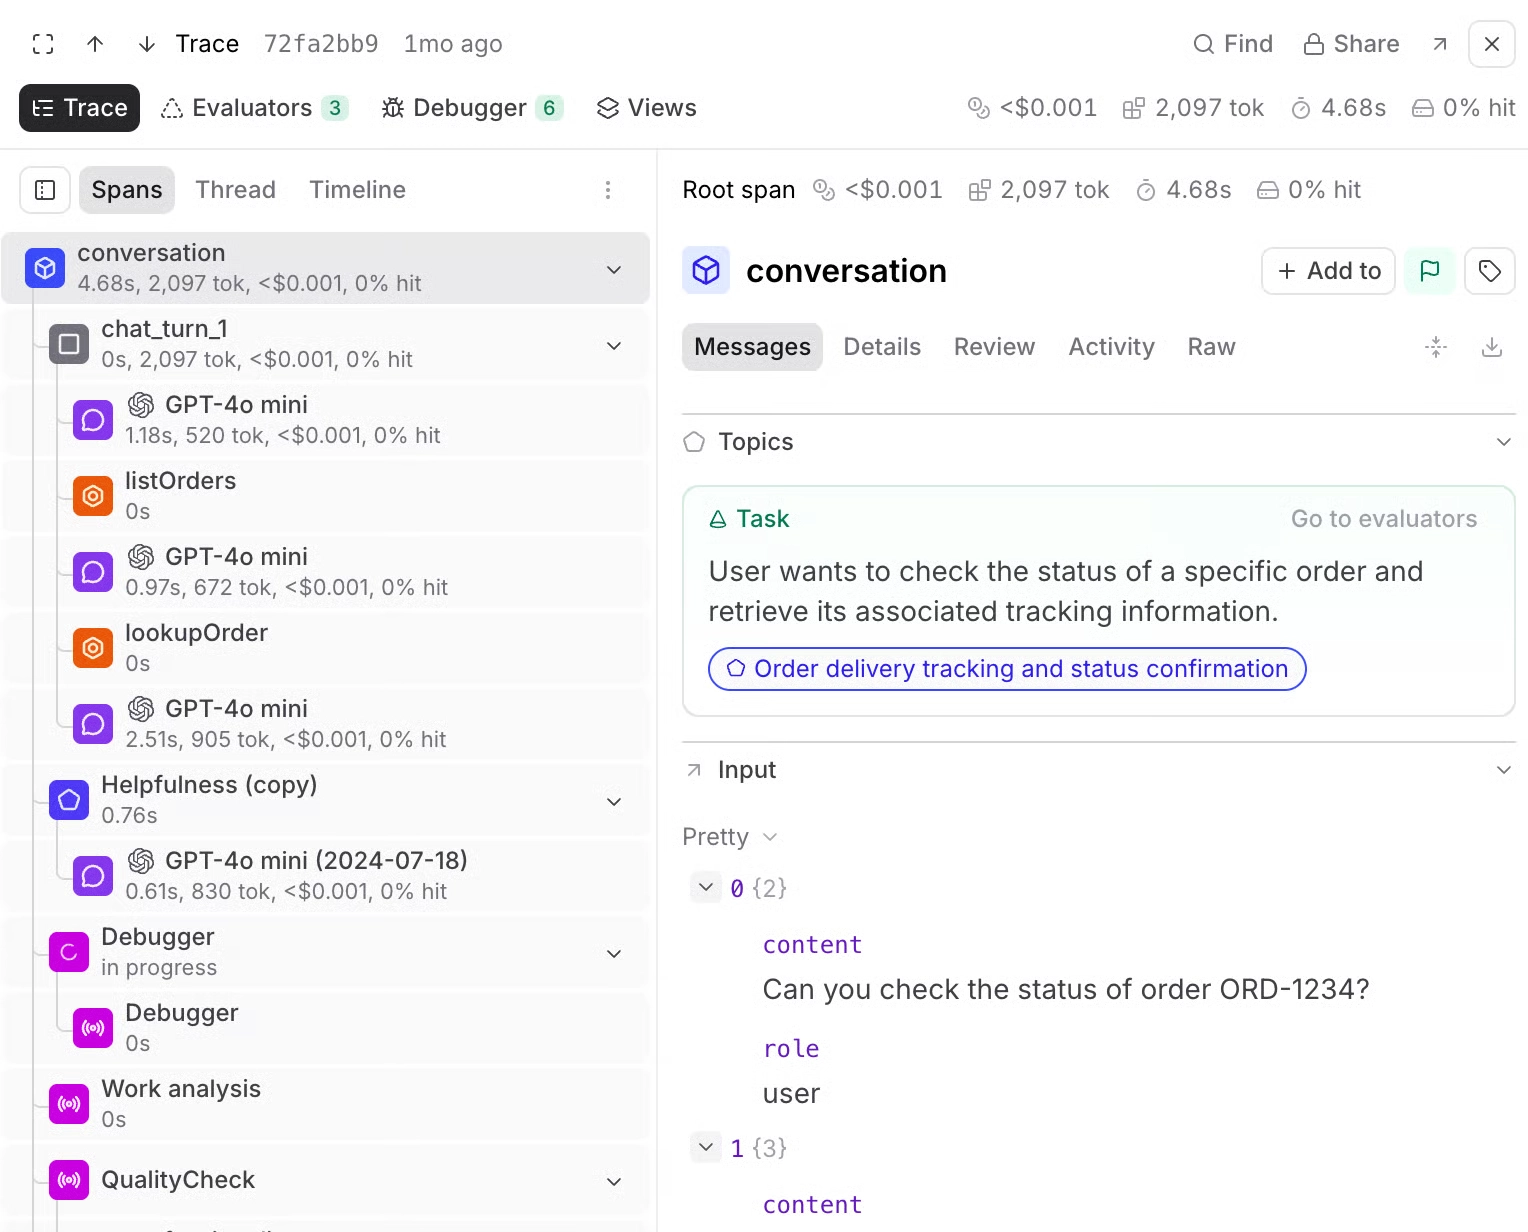This screenshot has height=1232, width=1528.
Task: Flag the conversation span
Action: 1430,271
